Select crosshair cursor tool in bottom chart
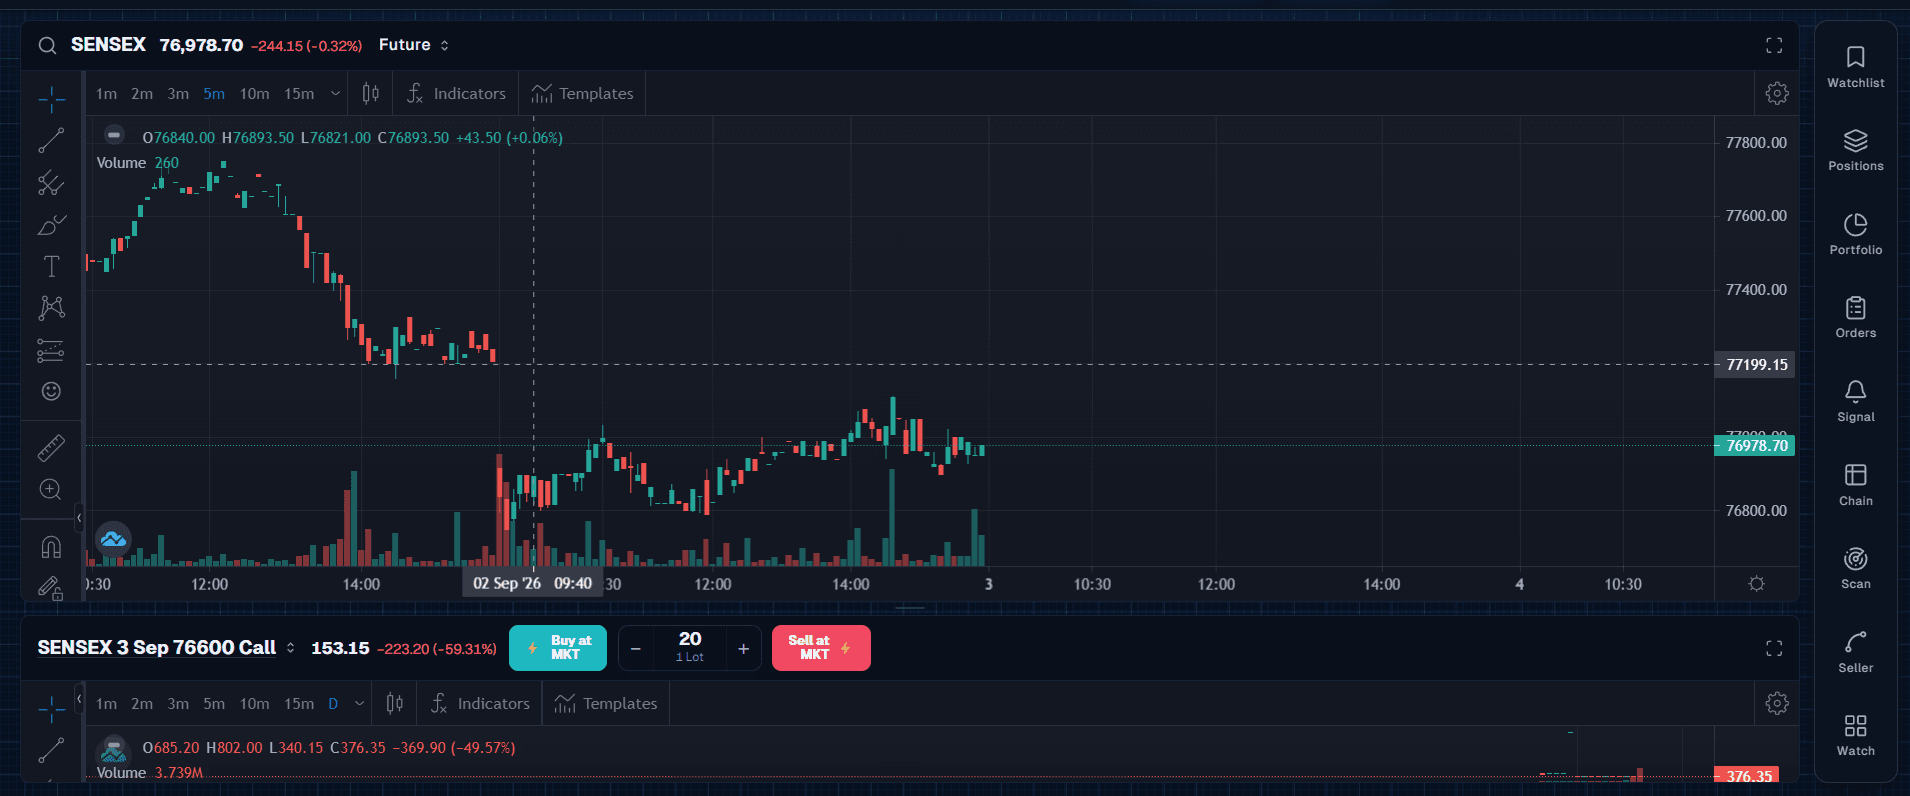The height and width of the screenshot is (796, 1910). coord(51,708)
